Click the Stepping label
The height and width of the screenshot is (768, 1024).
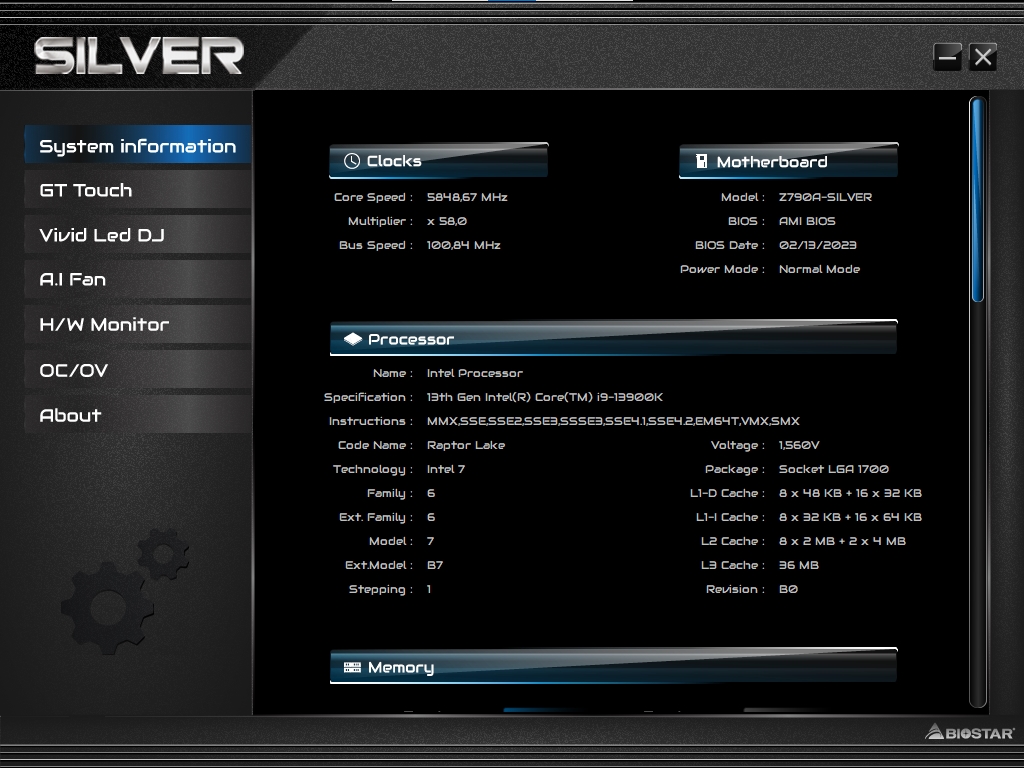[380, 590]
